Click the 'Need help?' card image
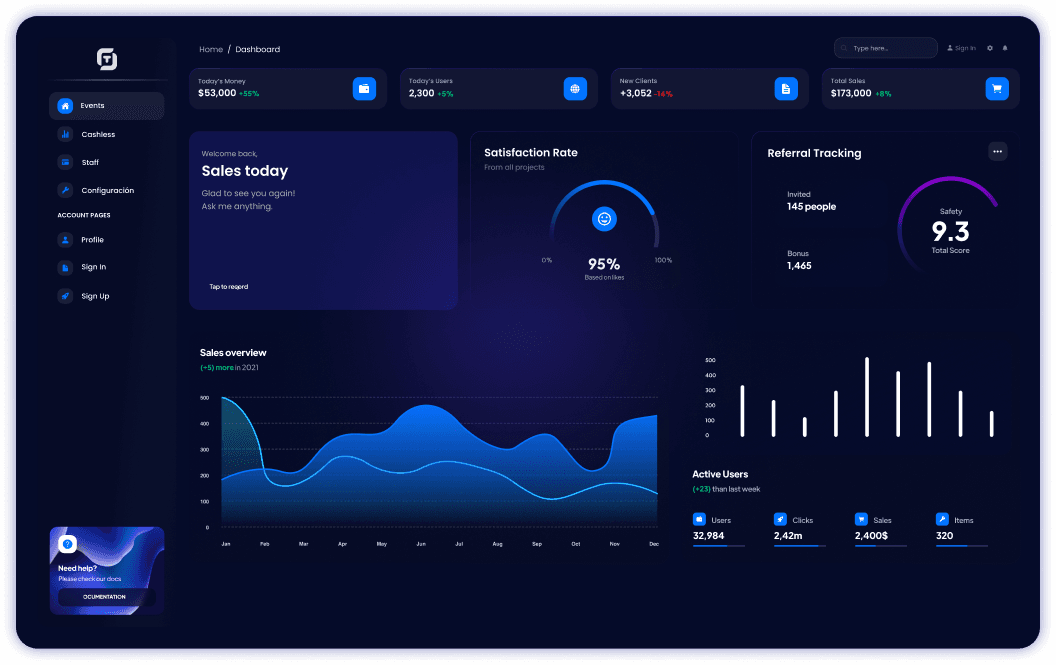Viewport: 1056px width, 665px height. (x=106, y=571)
